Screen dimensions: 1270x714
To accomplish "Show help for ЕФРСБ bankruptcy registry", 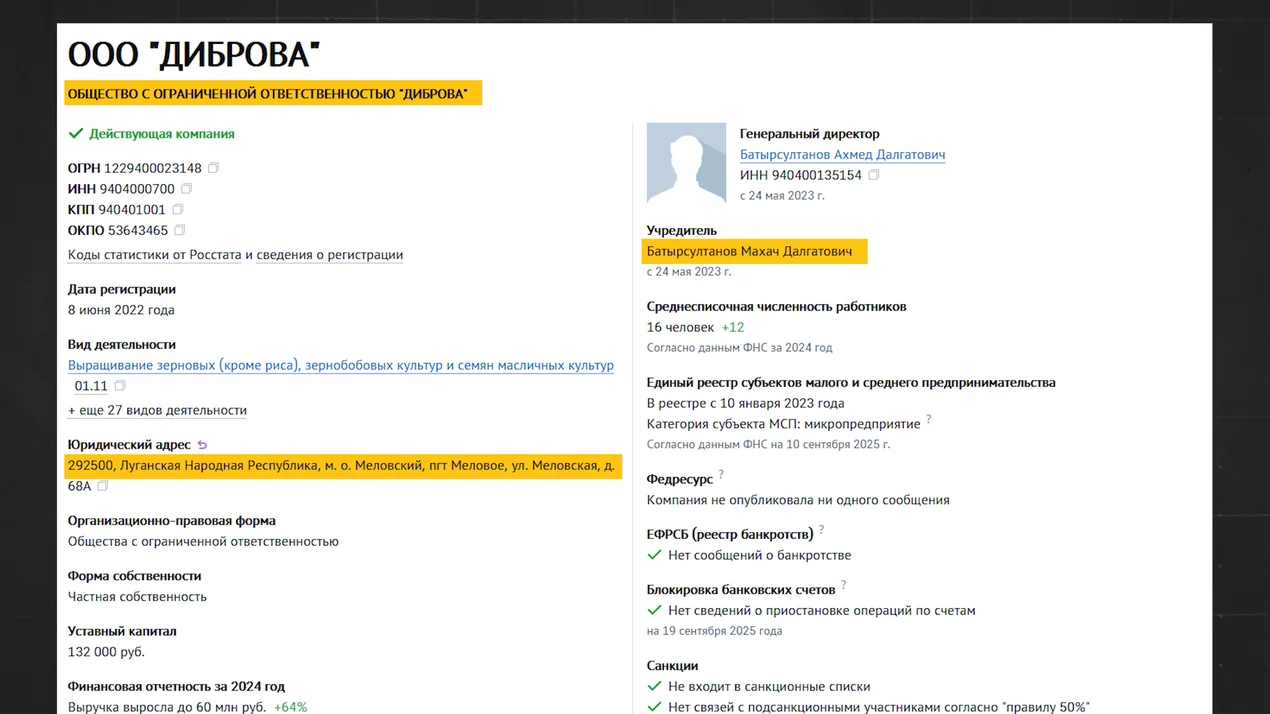I will click(822, 530).
